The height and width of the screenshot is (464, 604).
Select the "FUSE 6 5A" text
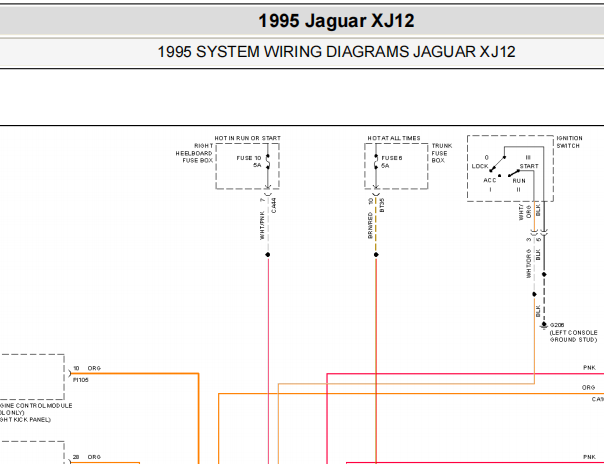pos(392,162)
